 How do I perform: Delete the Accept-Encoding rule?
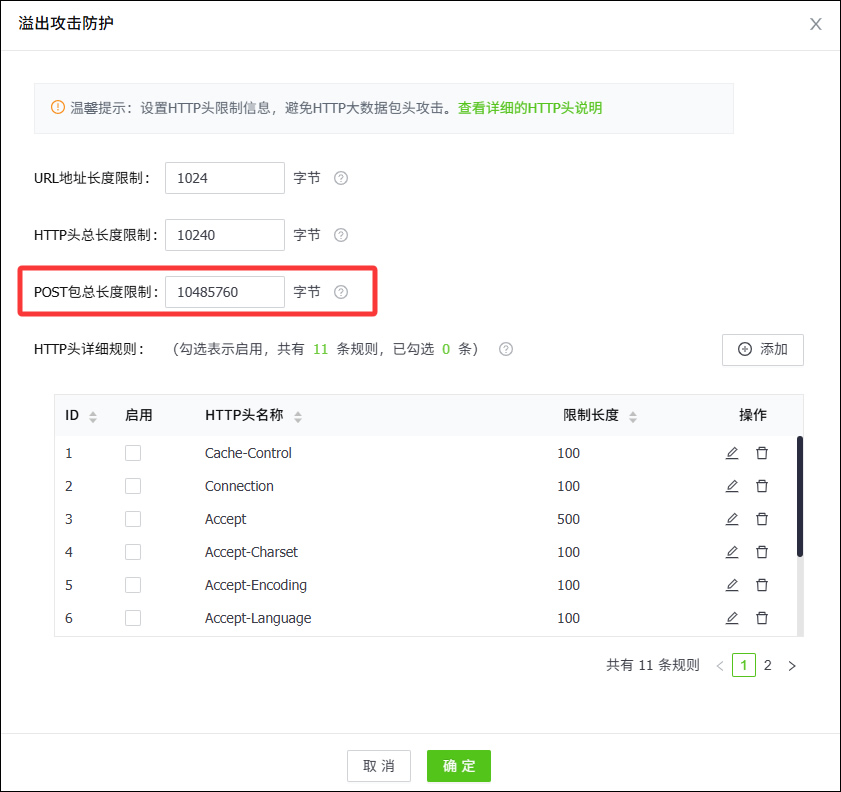[x=762, y=585]
